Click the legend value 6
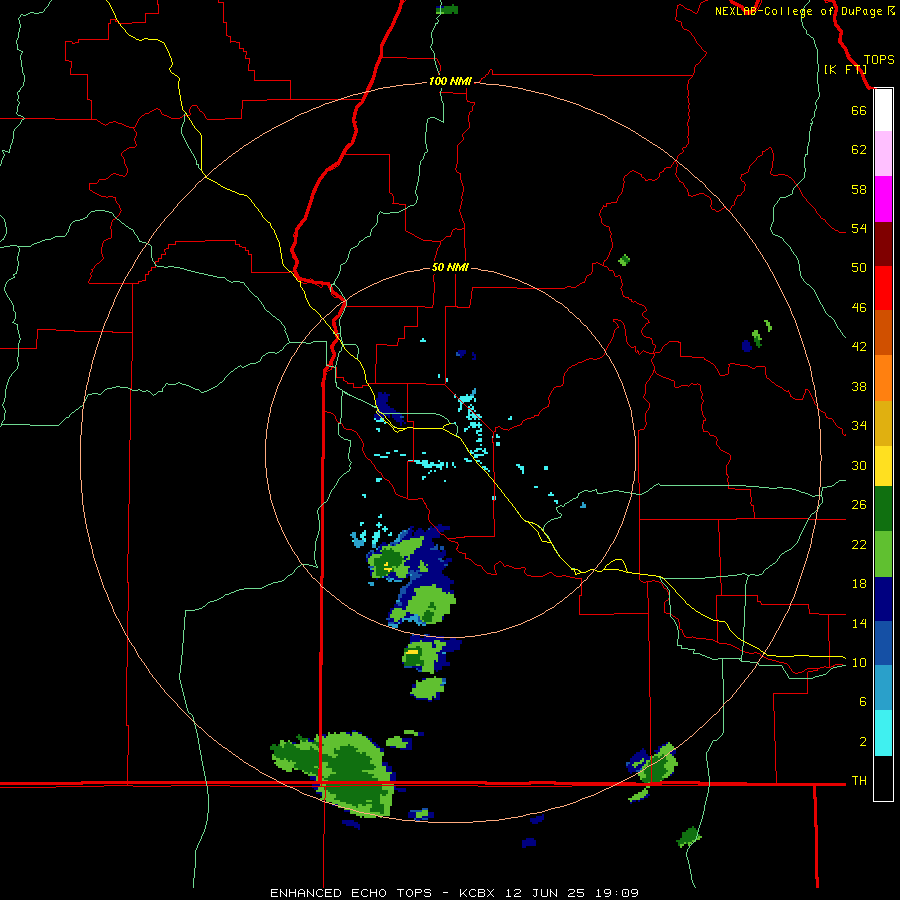The image size is (900, 900). click(863, 701)
